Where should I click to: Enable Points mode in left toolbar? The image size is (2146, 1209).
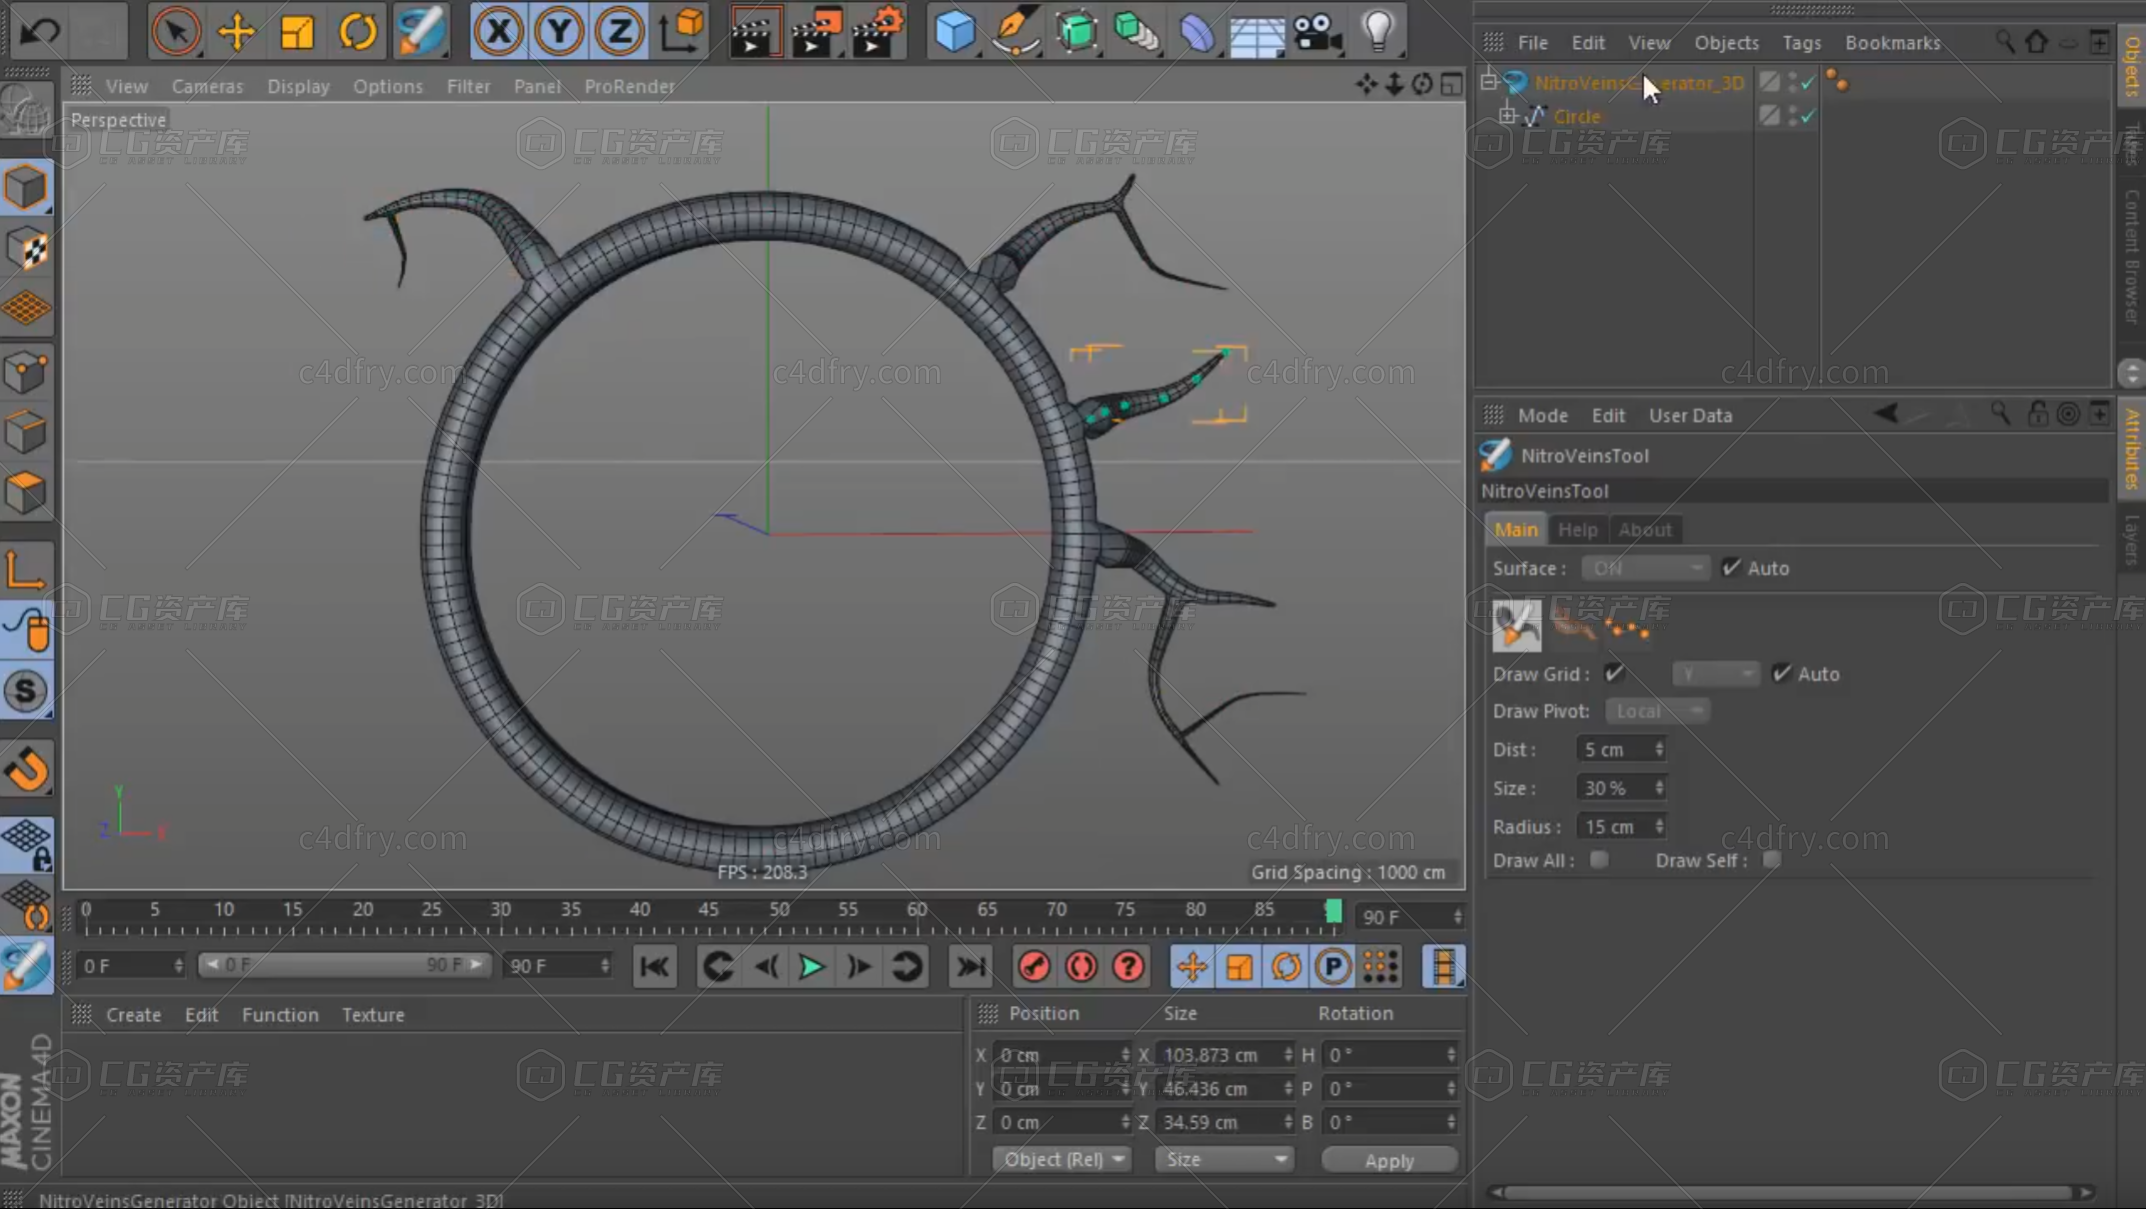click(27, 371)
